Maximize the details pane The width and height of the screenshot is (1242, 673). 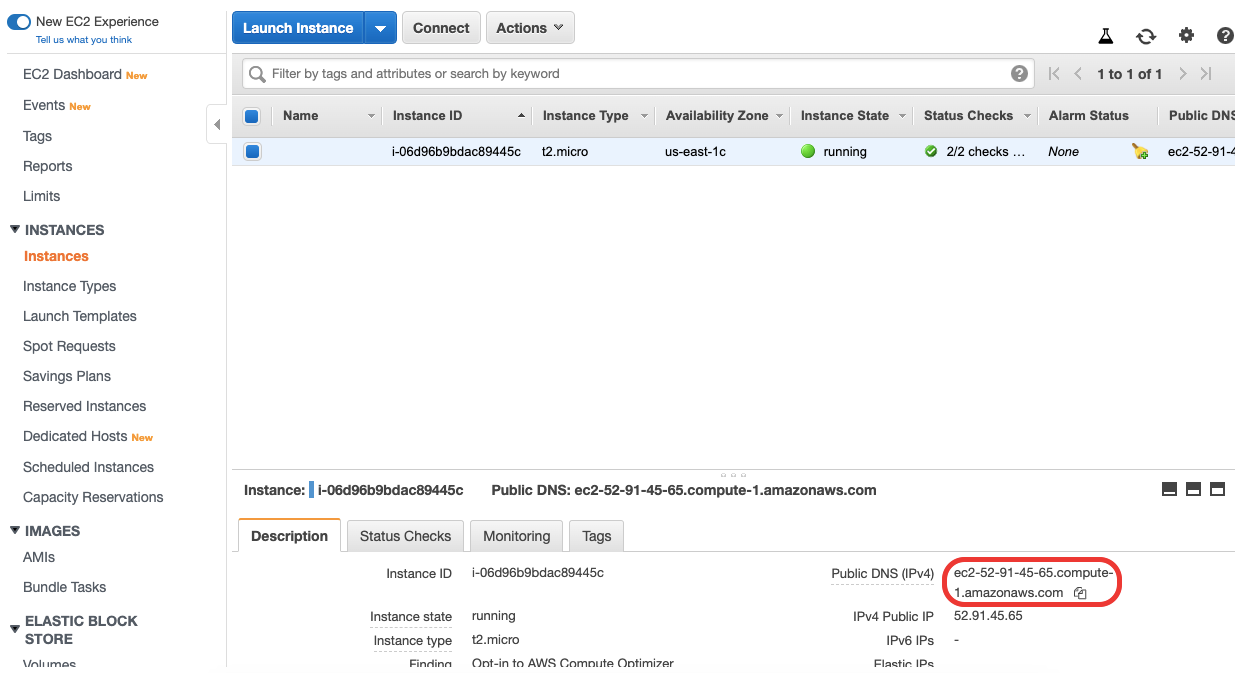(1217, 489)
